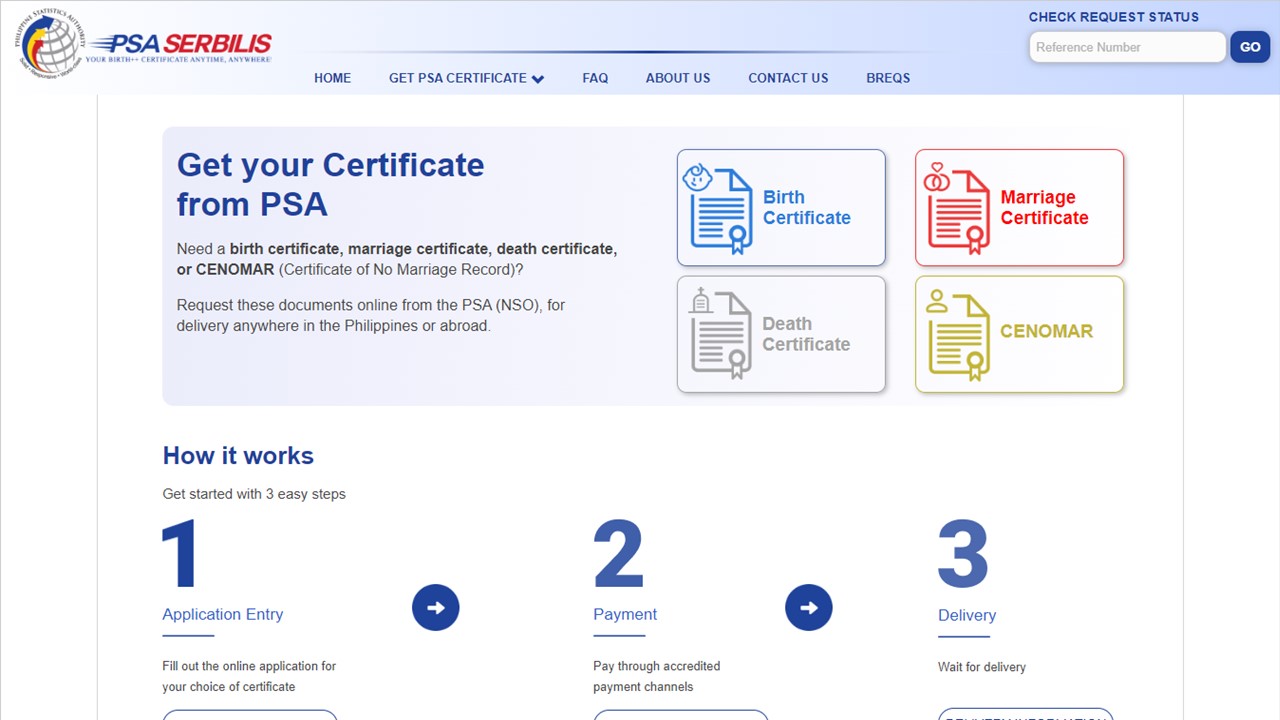Click the wedding rings marriage certificate icon
The image size is (1280, 720).
(956, 208)
